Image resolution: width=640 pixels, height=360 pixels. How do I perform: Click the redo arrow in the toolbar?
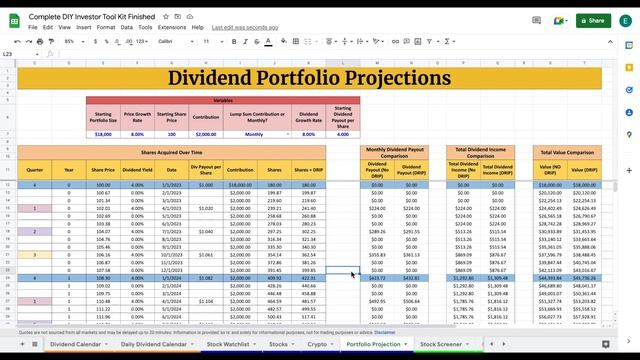coord(29,42)
